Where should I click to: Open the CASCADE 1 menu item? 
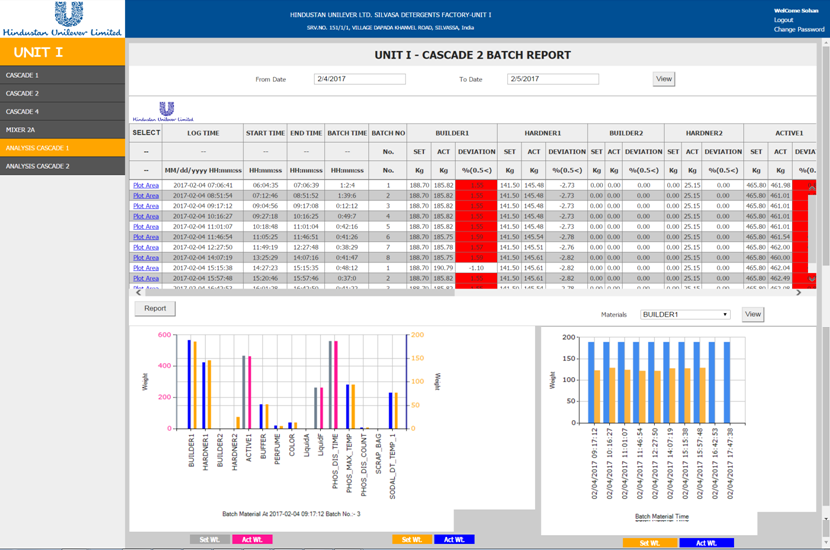pos(62,75)
